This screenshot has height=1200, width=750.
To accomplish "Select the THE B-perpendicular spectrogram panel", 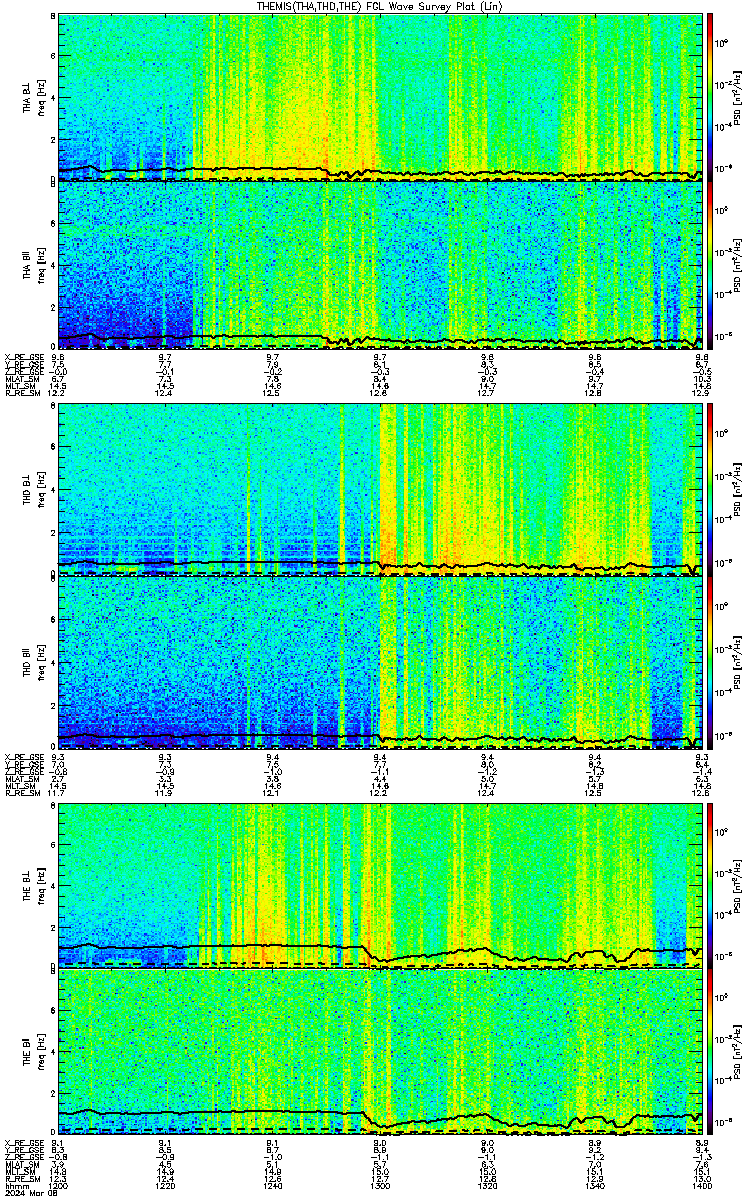I will tap(380, 885).
